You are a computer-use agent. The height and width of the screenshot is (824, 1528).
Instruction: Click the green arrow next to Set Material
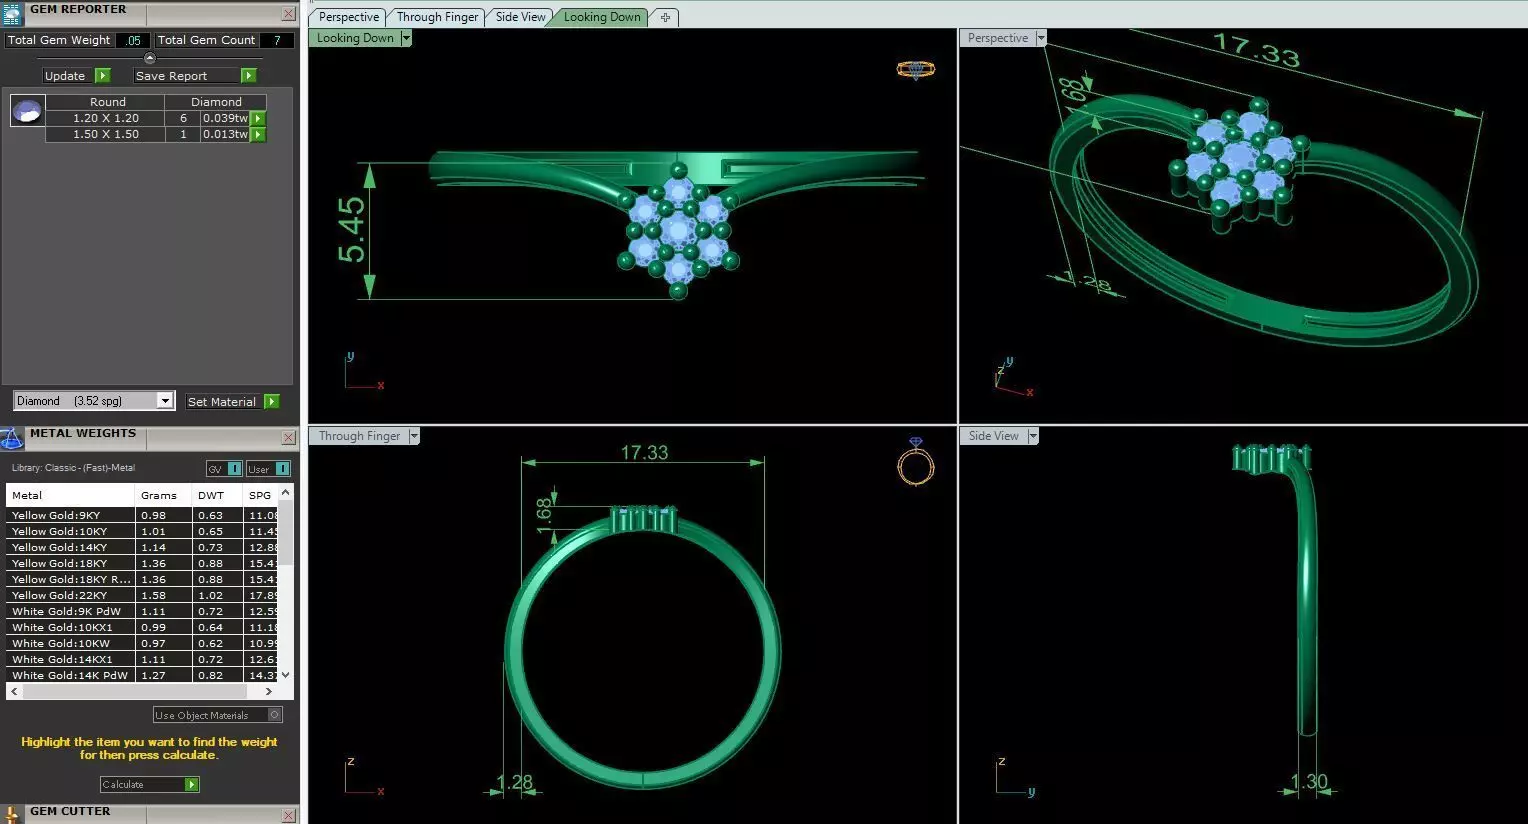click(x=271, y=401)
